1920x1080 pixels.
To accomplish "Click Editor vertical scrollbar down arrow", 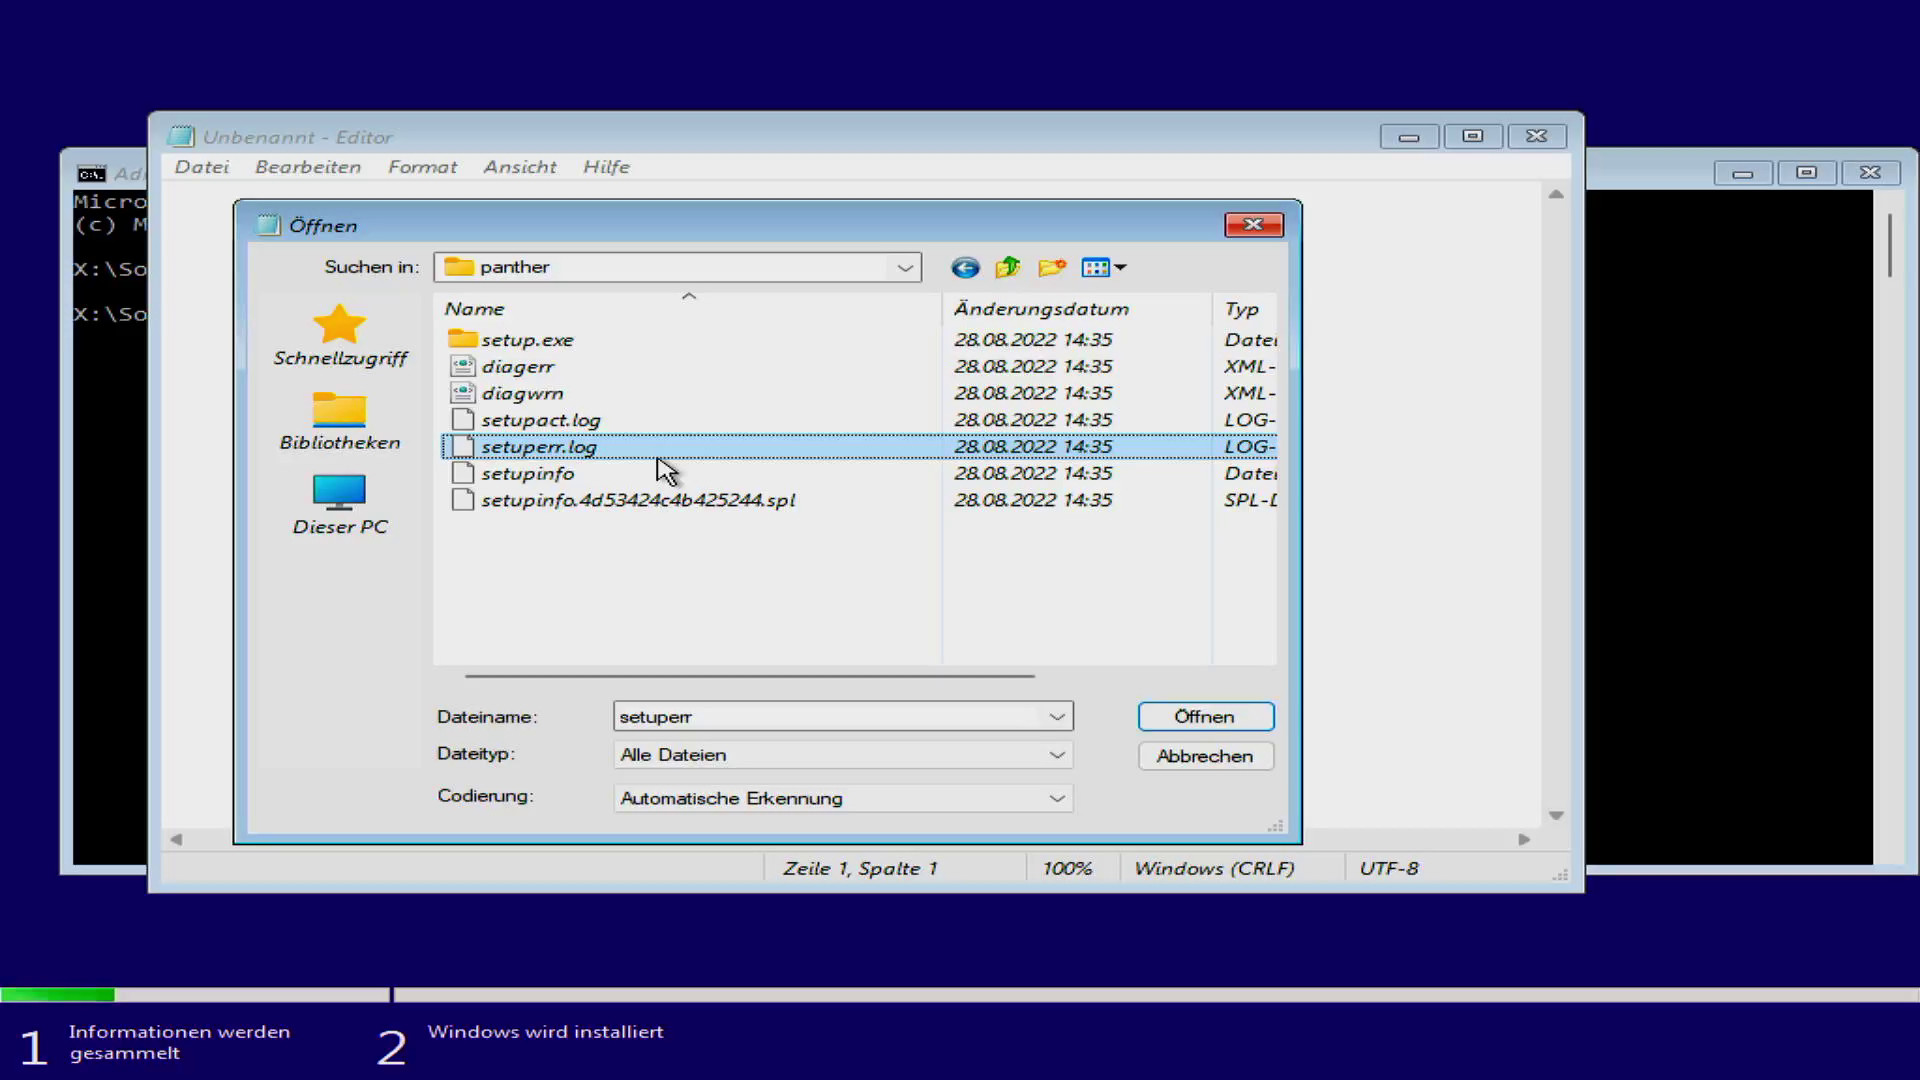I will [x=1556, y=816].
